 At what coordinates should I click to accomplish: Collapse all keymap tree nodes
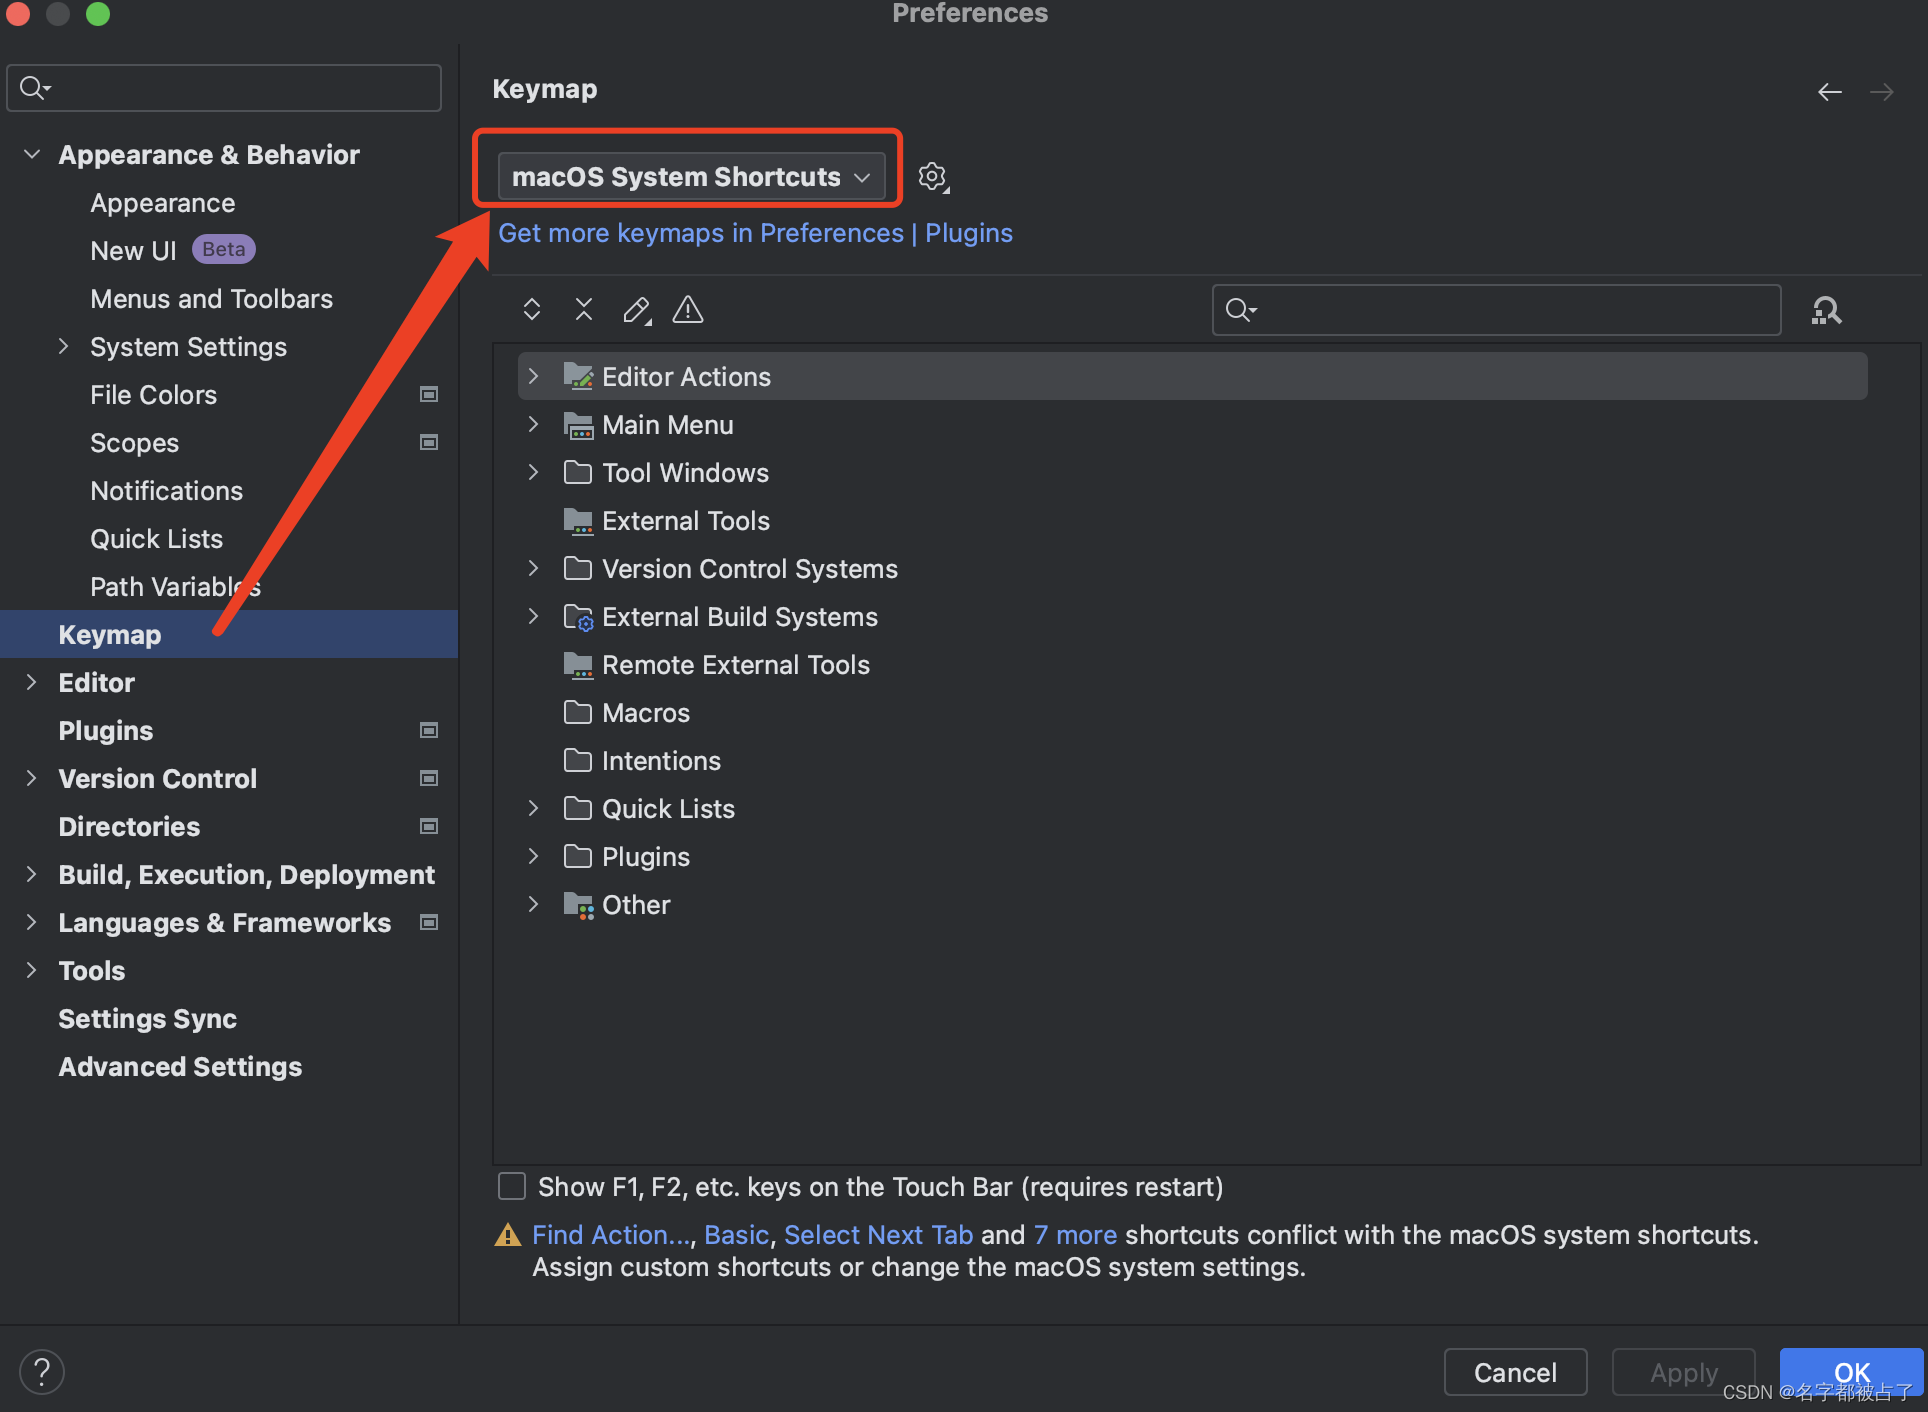click(x=583, y=309)
